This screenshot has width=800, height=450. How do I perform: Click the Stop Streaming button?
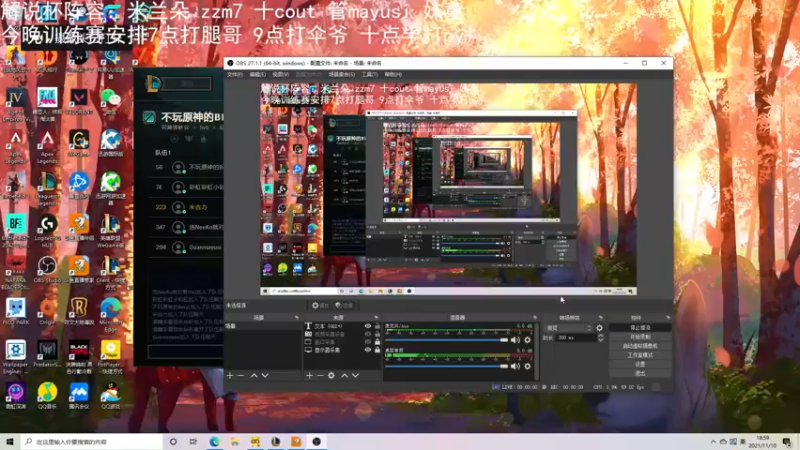[640, 328]
